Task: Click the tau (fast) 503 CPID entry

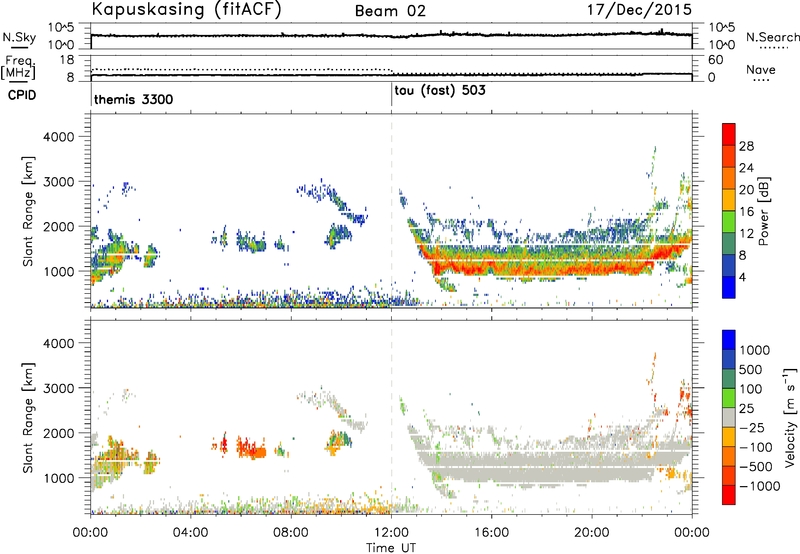Action: point(440,91)
